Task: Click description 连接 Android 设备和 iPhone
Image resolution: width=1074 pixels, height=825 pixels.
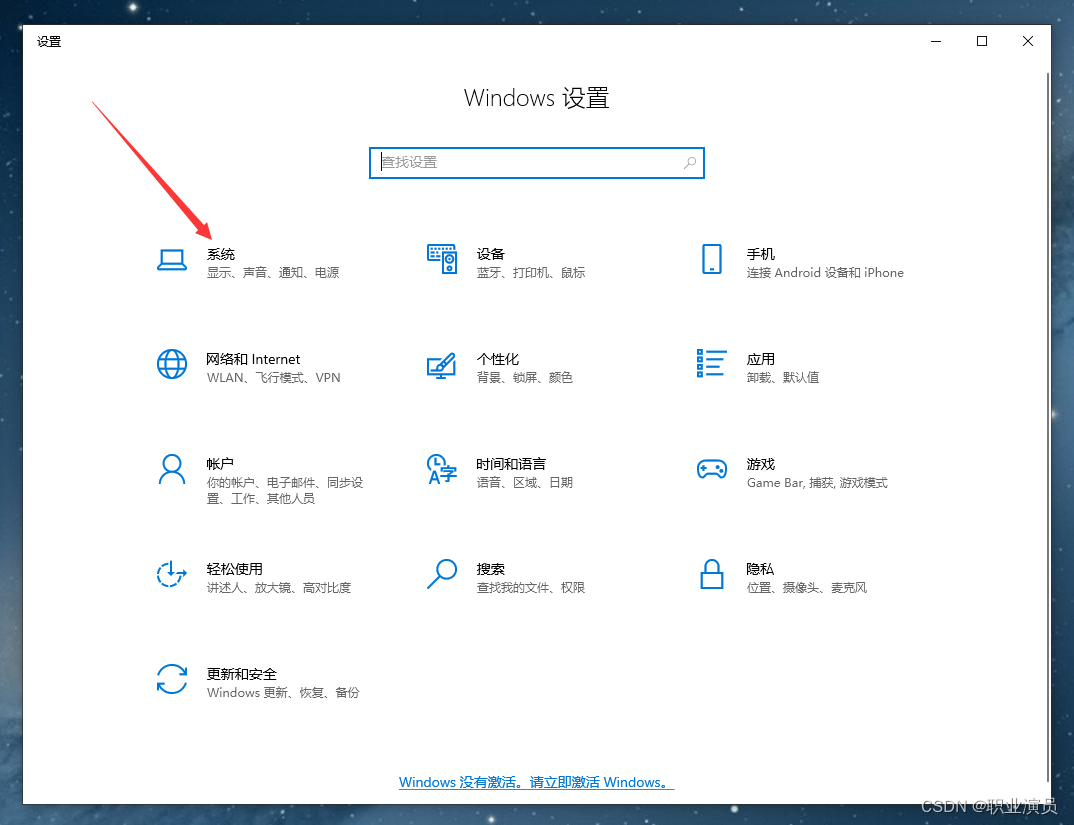Action: click(825, 273)
